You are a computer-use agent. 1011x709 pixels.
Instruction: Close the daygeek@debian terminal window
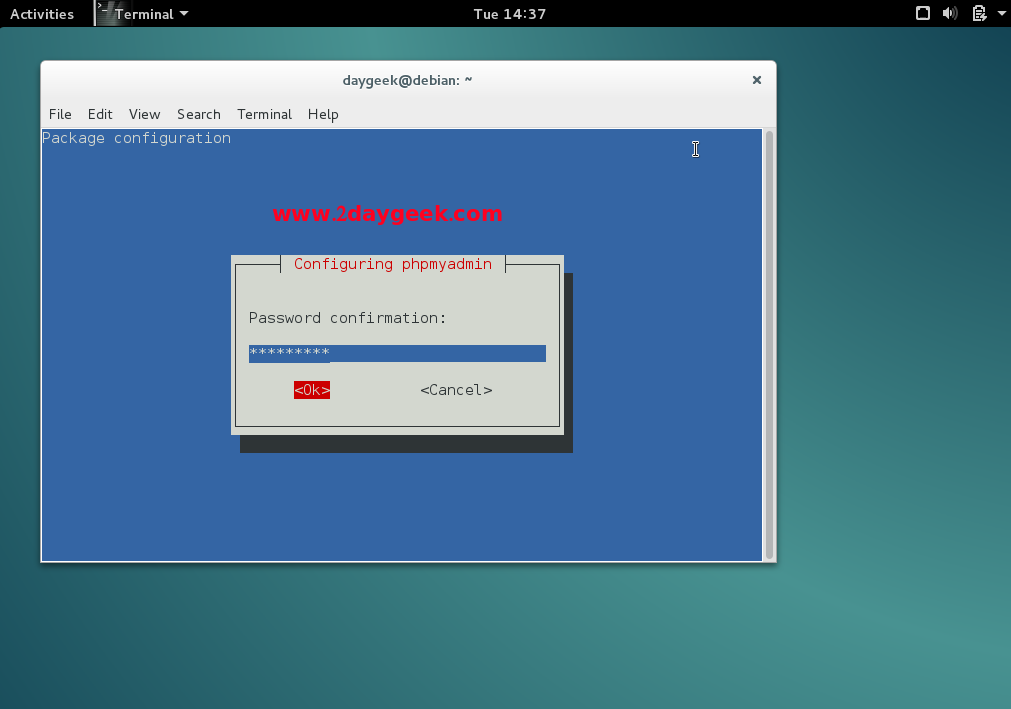coord(757,80)
